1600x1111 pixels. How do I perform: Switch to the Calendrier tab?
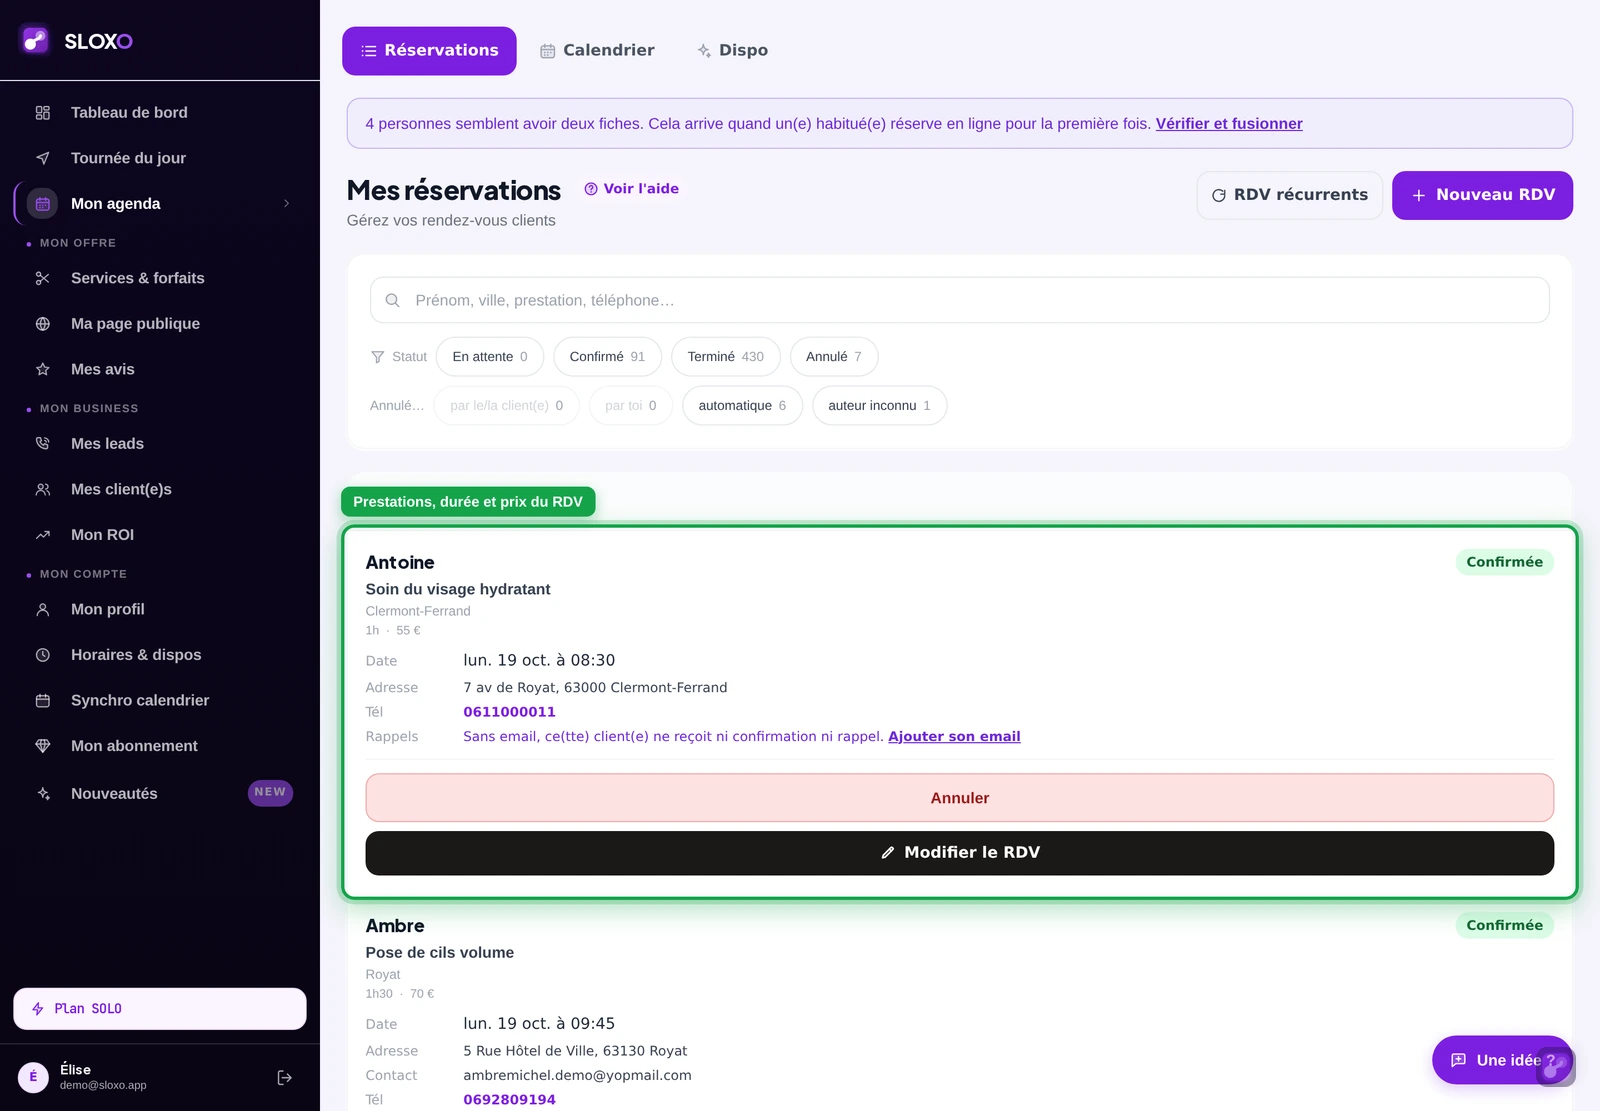(598, 51)
